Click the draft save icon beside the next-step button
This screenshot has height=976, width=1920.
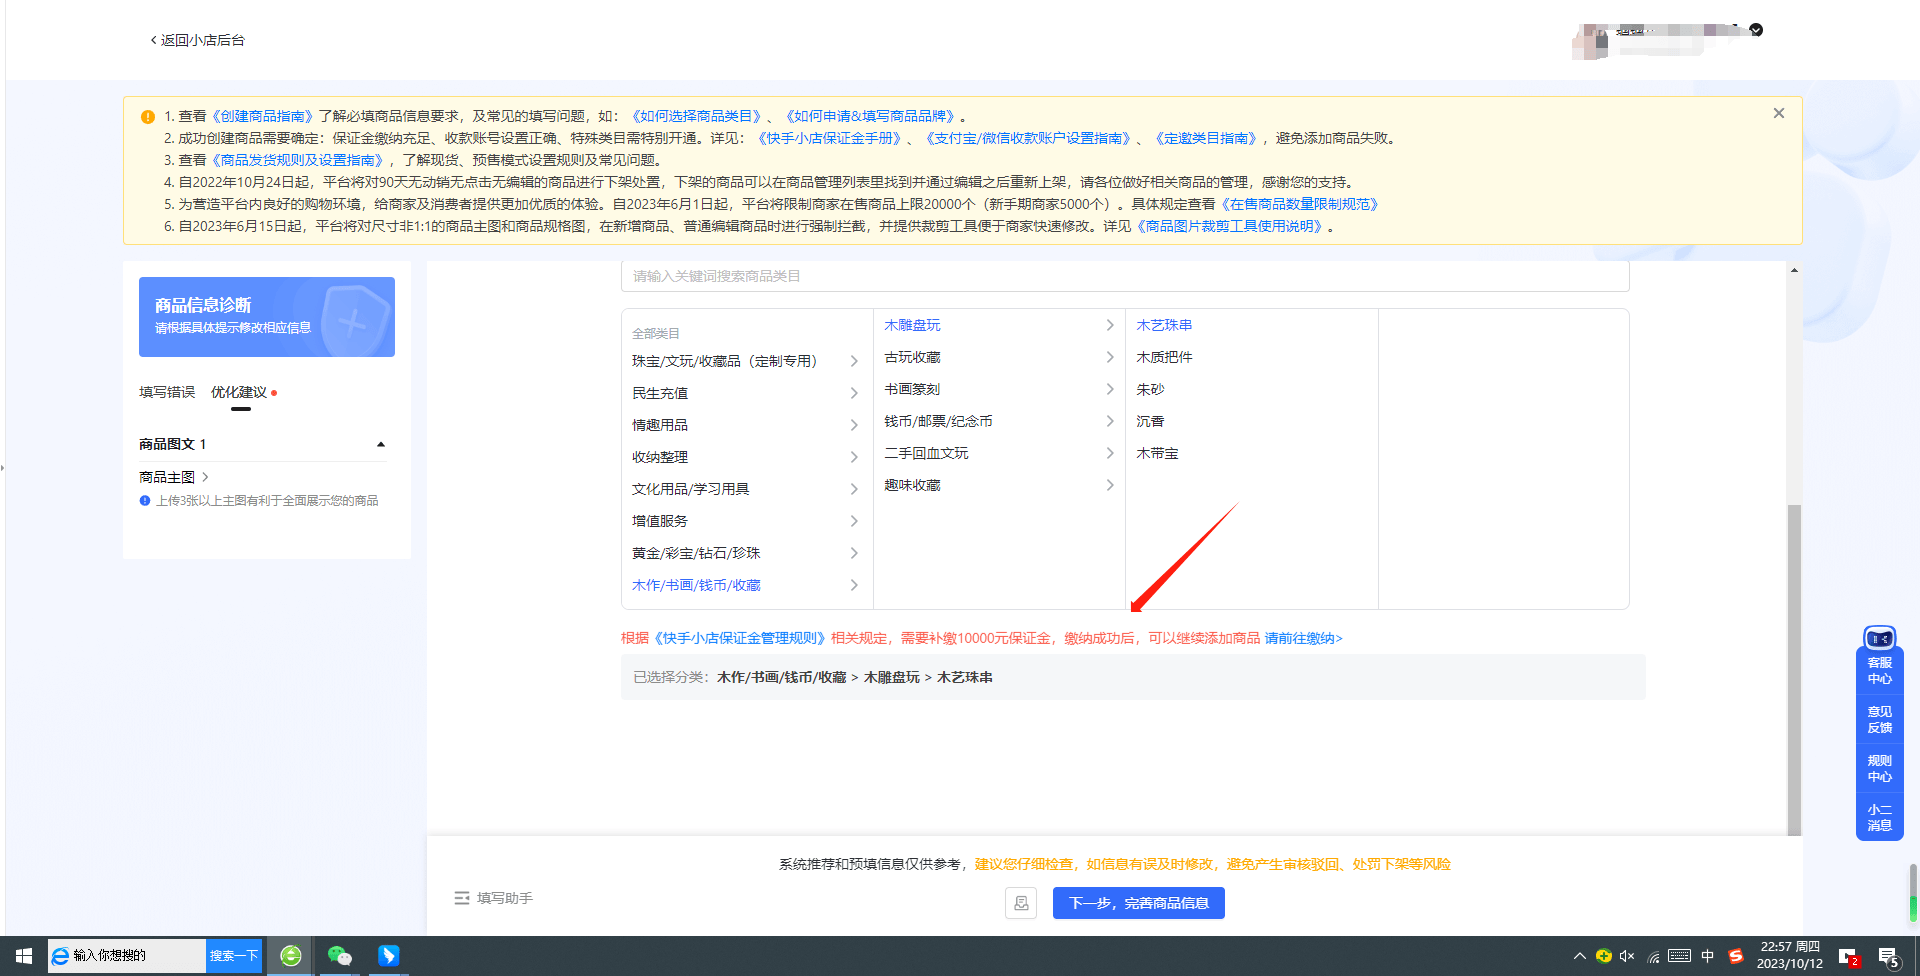pyautogui.click(x=1021, y=903)
